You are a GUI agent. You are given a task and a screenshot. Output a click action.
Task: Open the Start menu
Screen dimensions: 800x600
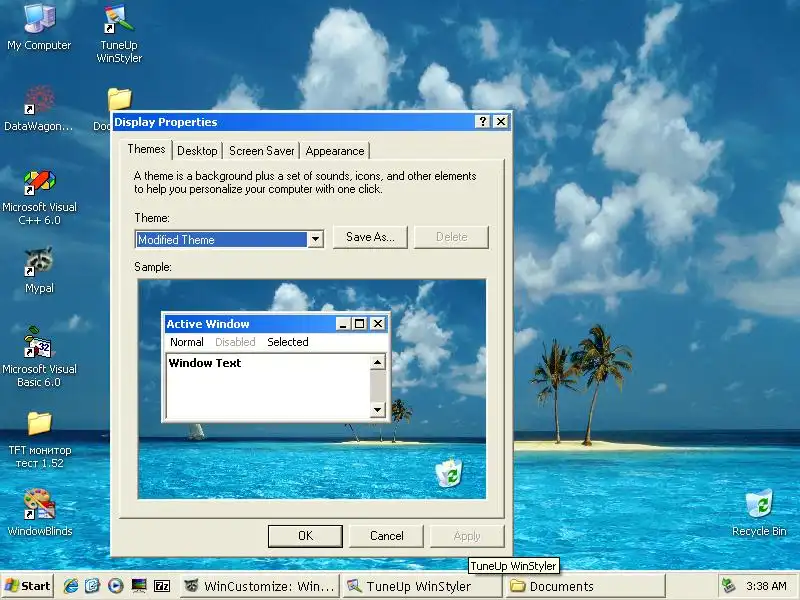[x=28, y=586]
